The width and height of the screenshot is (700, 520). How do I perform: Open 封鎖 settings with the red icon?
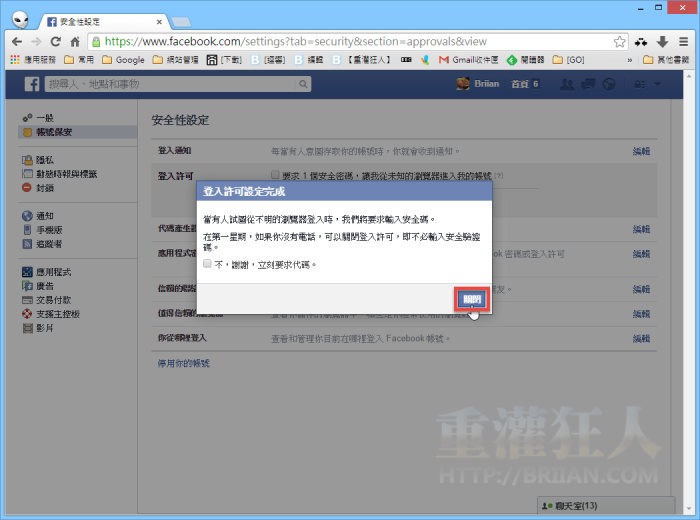(44, 187)
